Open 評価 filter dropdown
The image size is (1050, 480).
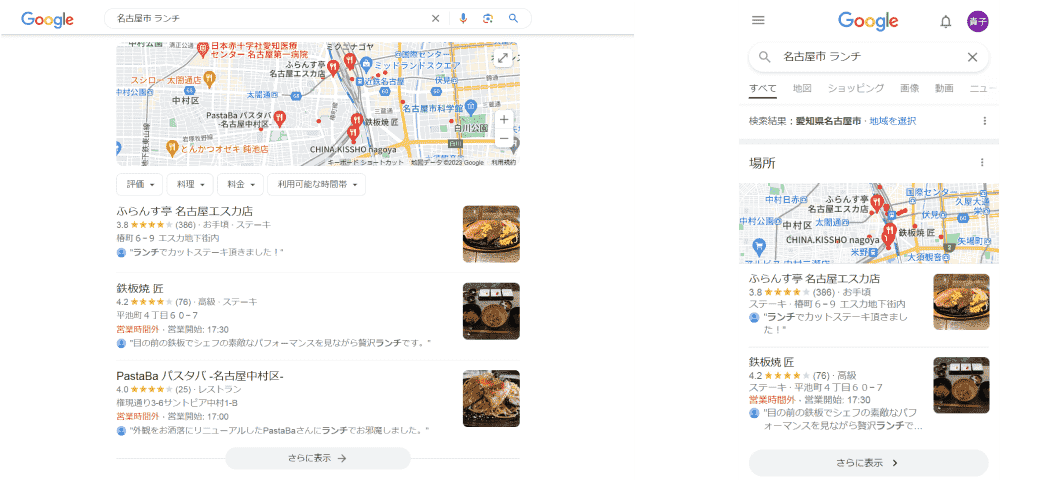point(140,184)
